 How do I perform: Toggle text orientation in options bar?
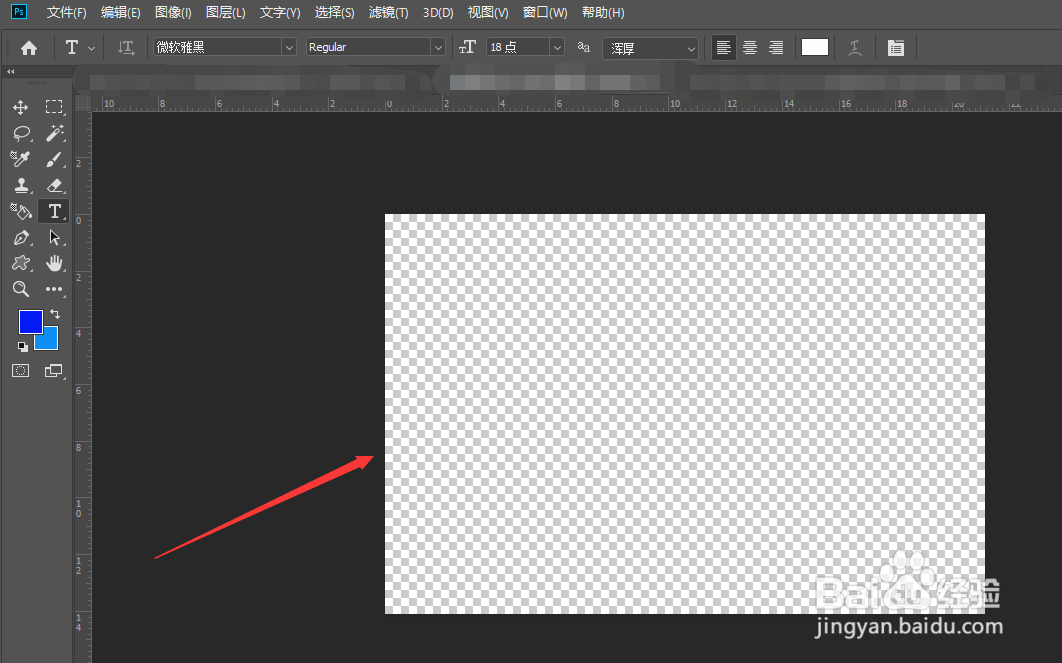(x=125, y=46)
